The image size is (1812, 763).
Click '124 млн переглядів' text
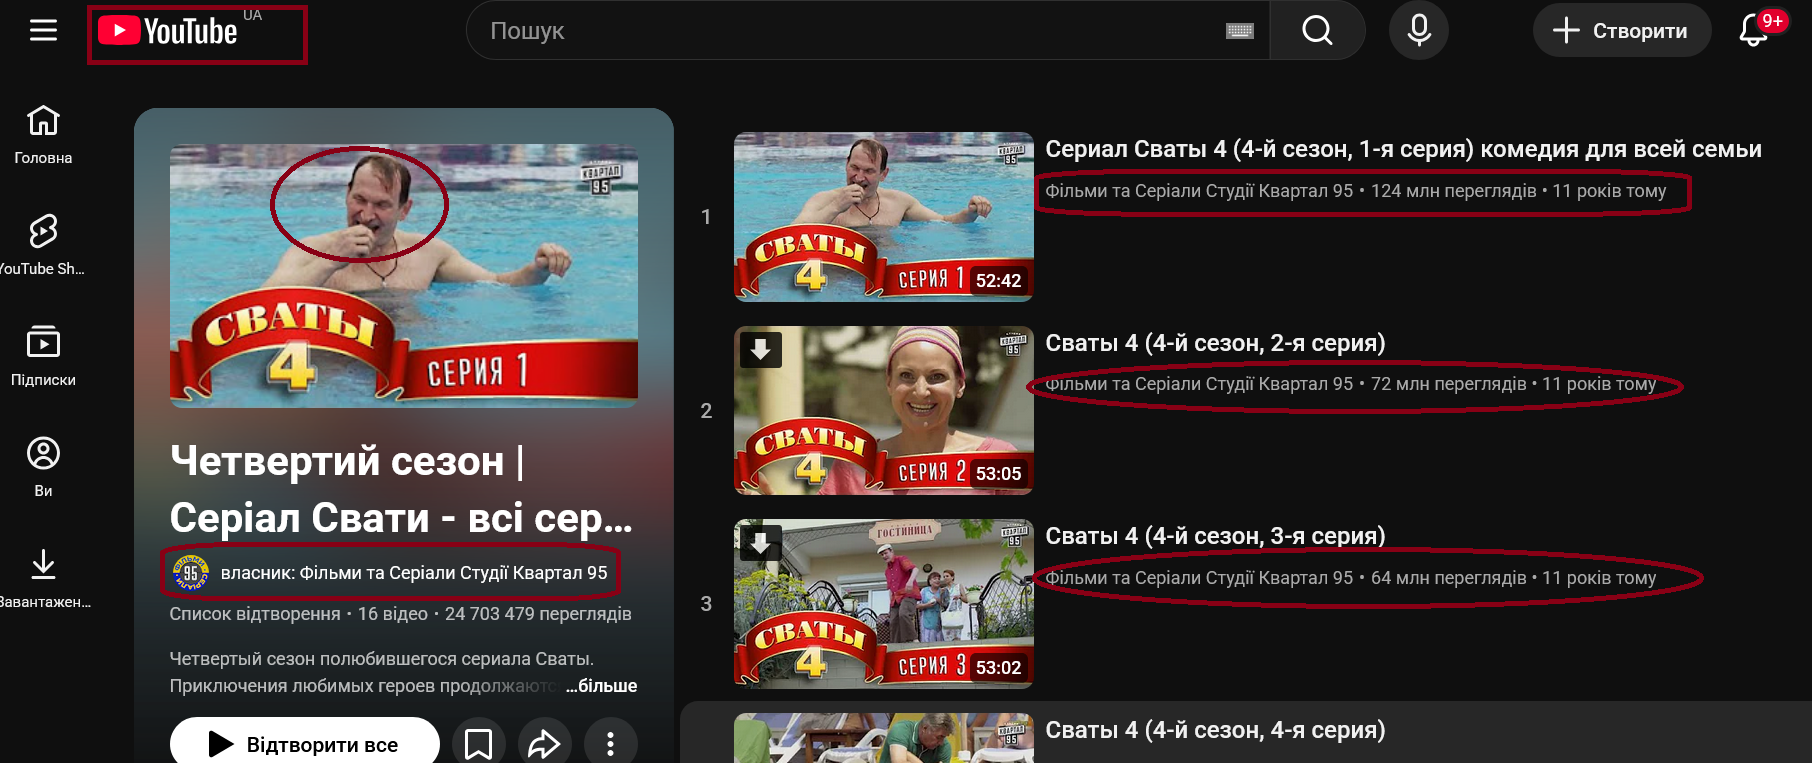1453,191
